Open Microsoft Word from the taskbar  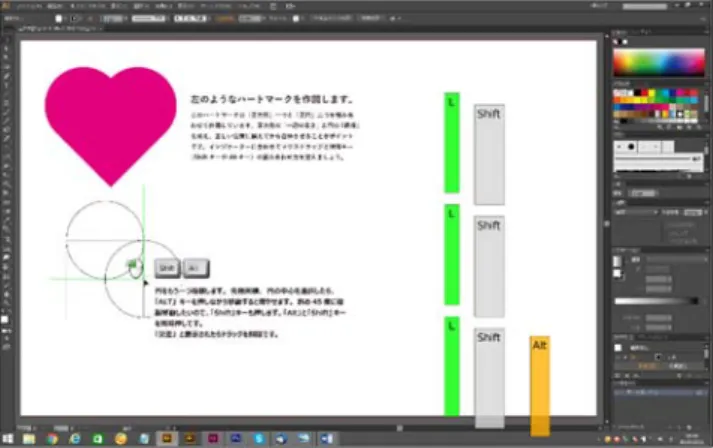click(327, 439)
